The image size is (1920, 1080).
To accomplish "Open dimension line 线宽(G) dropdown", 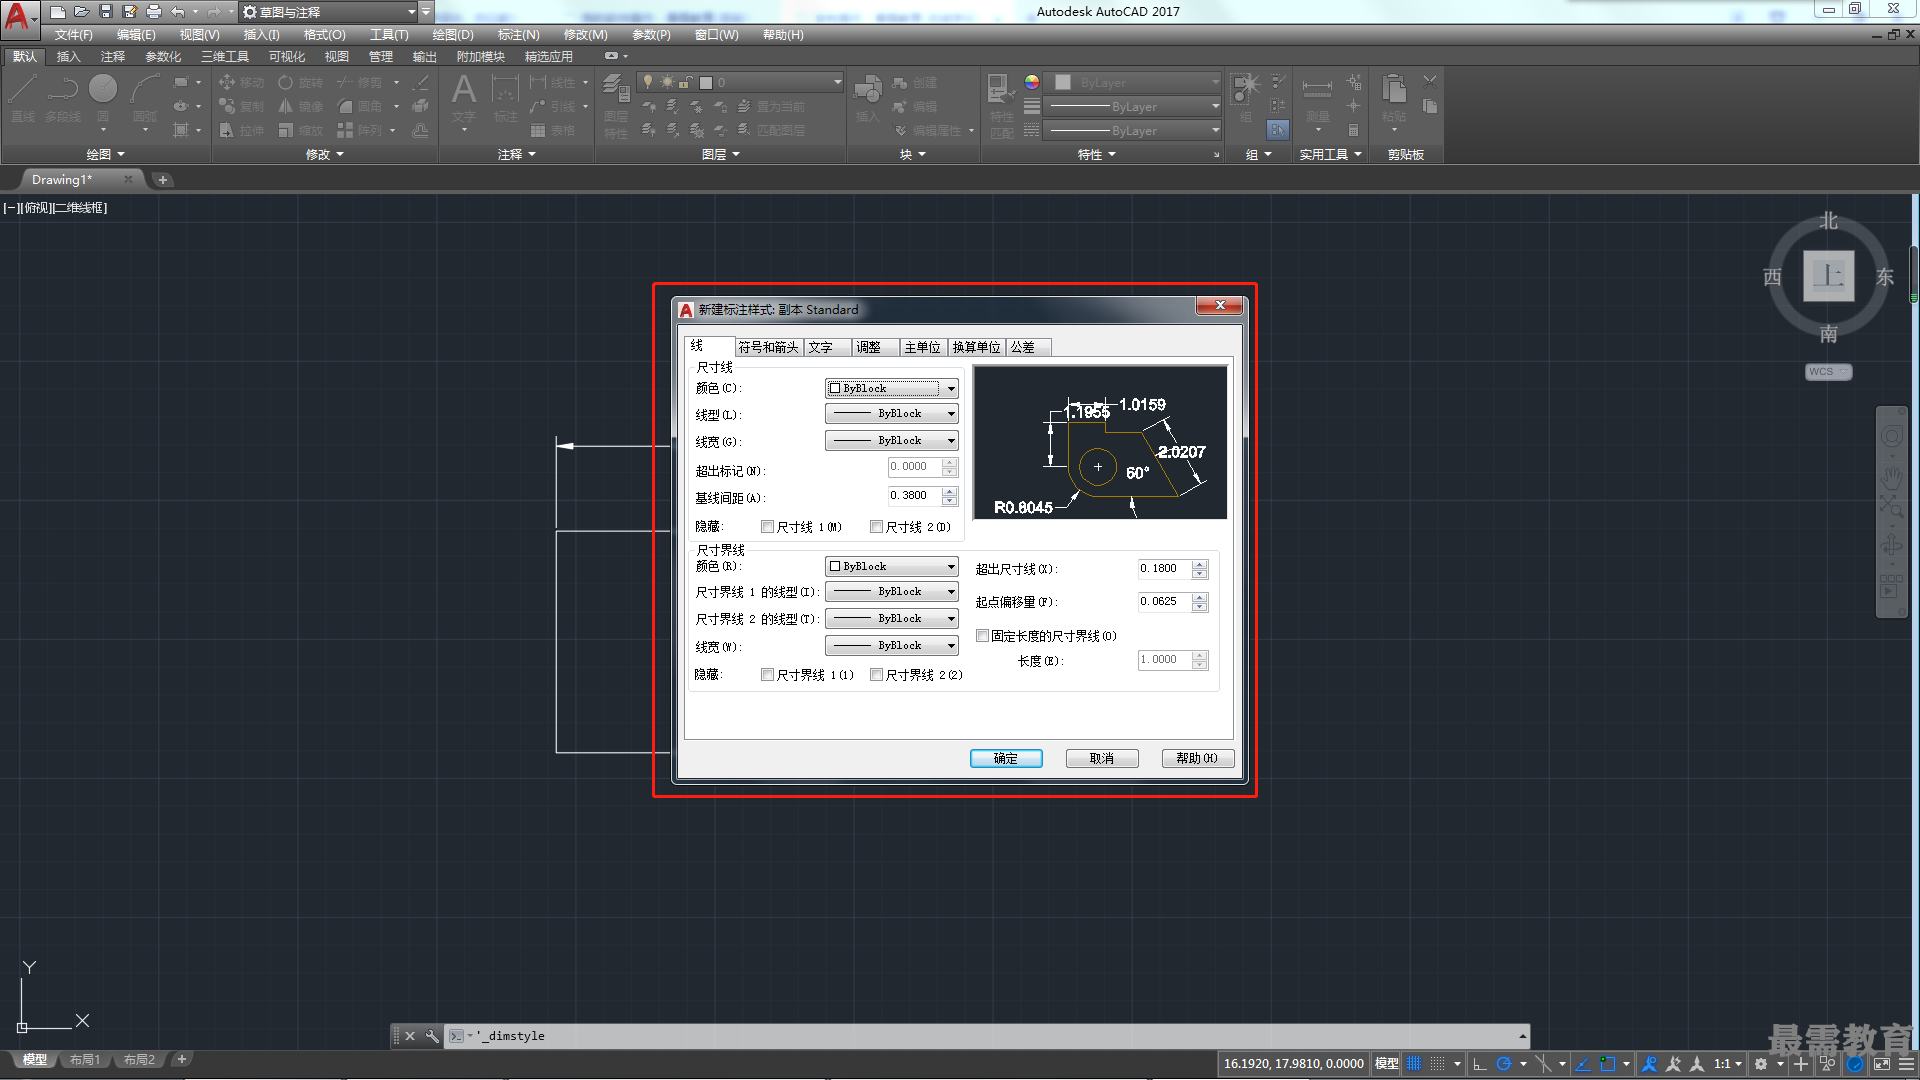I will click(892, 441).
